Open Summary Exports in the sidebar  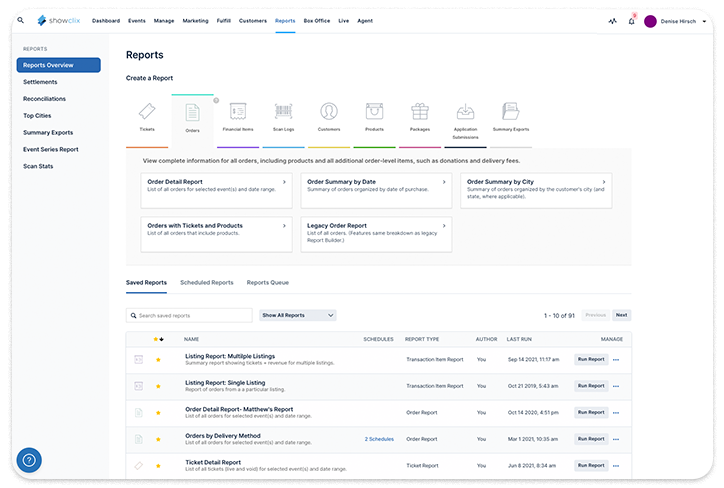click(x=48, y=133)
